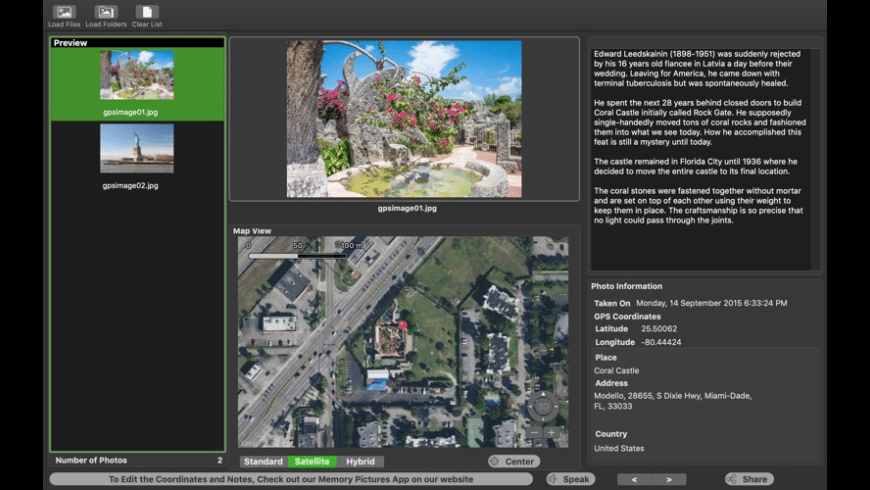Switch map to Hybrid view

(x=360, y=461)
